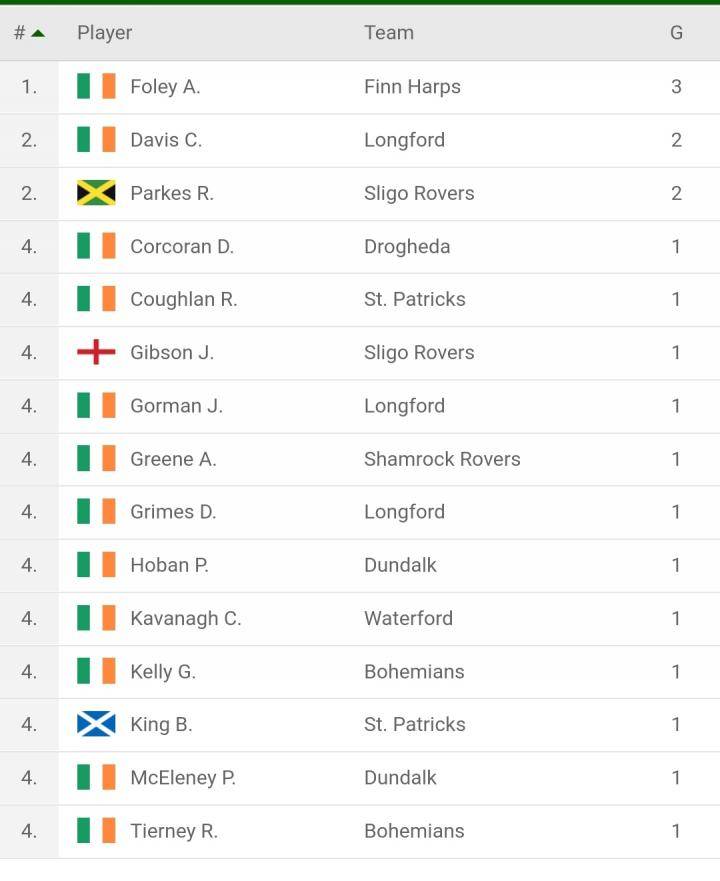Sort by the Team column header

389,33
